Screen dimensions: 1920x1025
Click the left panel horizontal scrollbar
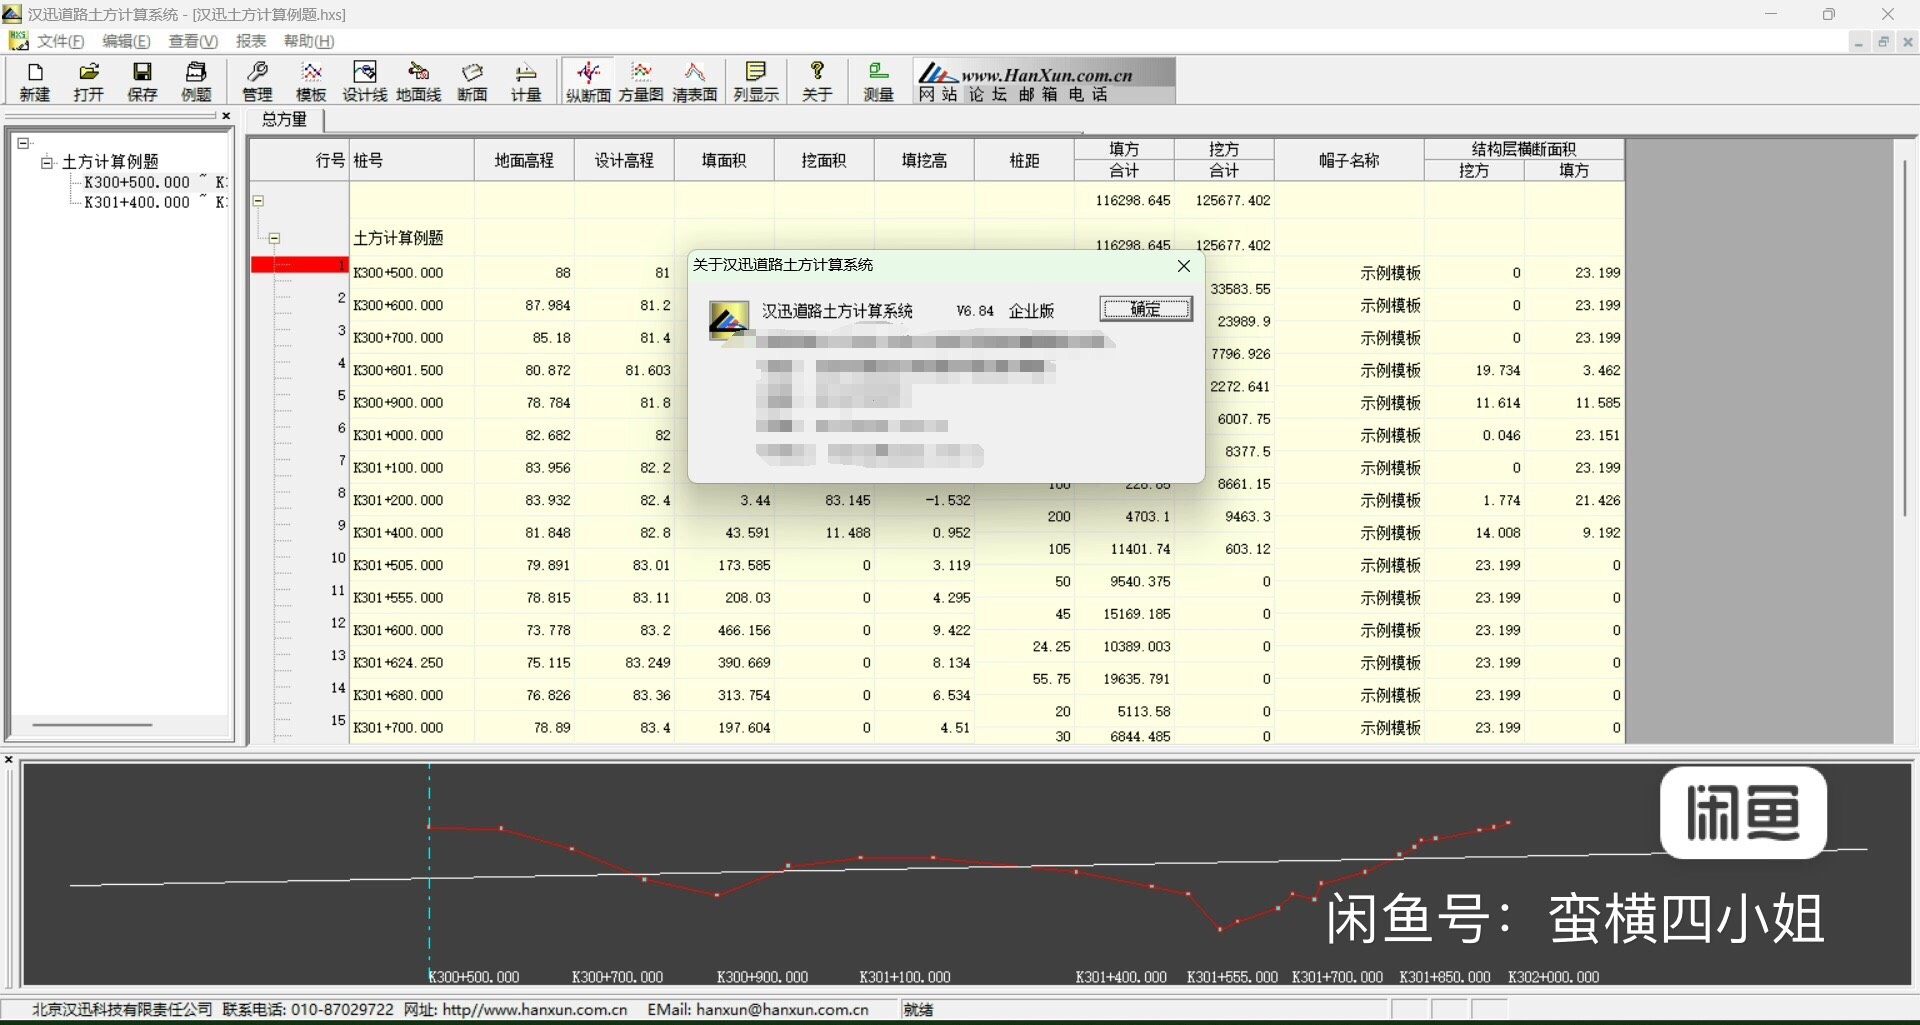tap(92, 724)
